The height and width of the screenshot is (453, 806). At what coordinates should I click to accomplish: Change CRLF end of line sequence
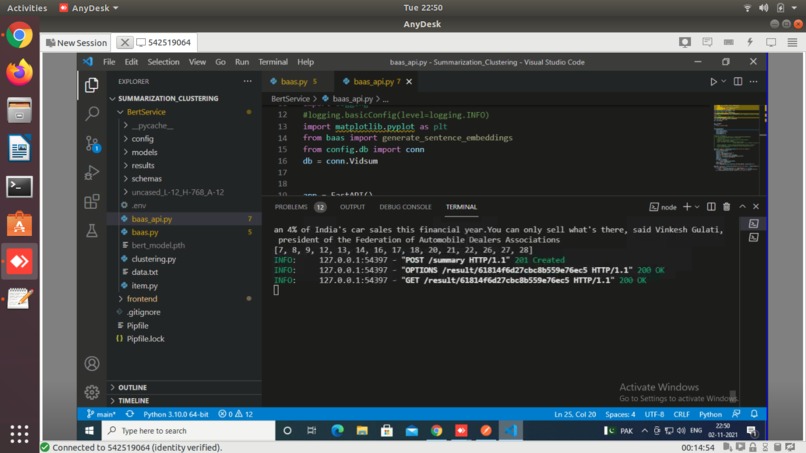point(682,414)
